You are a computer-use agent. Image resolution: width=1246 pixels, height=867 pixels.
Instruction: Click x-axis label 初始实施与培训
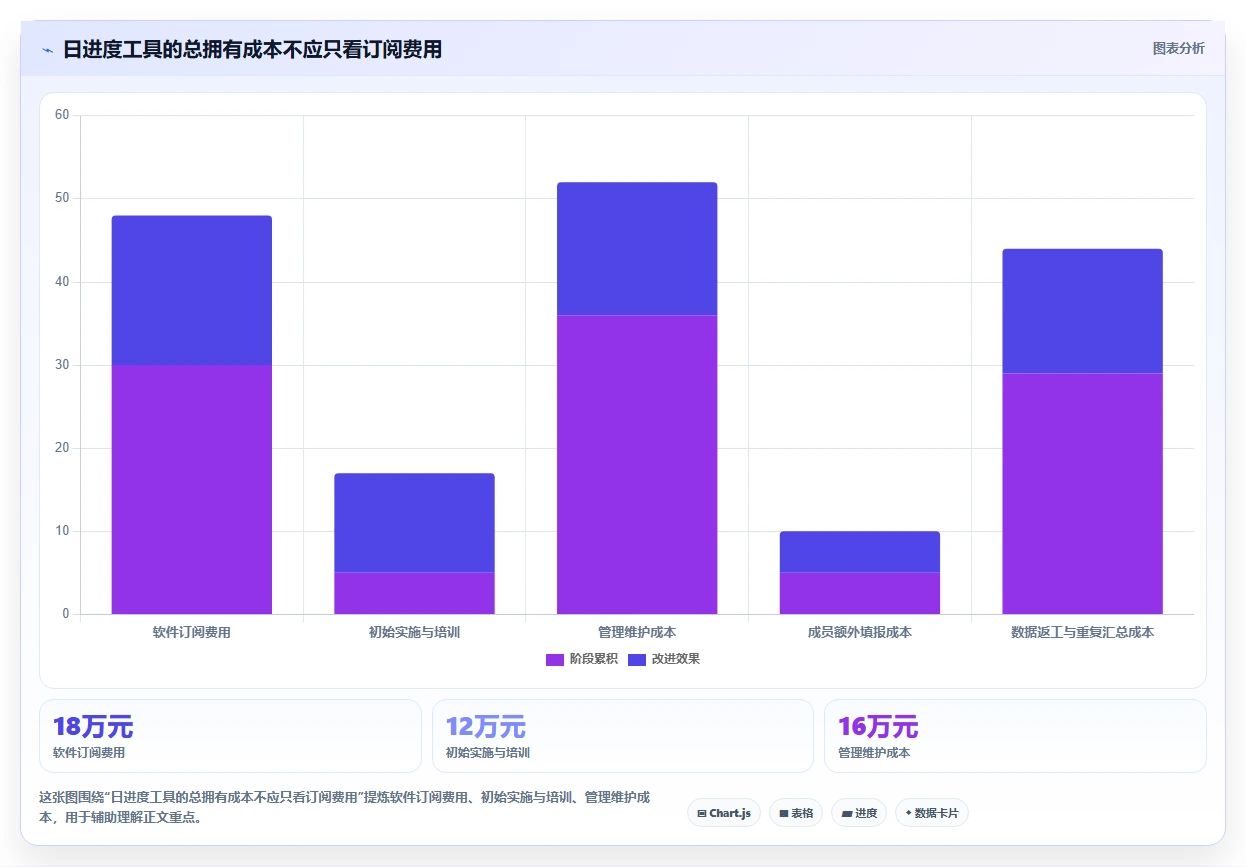[x=414, y=632]
